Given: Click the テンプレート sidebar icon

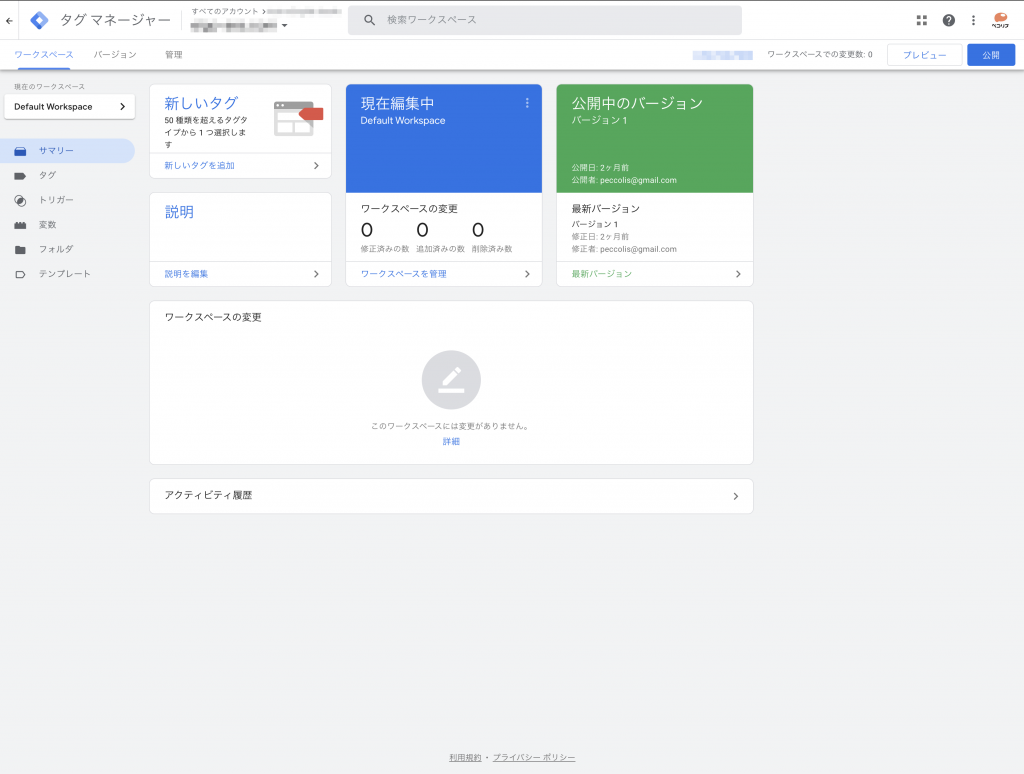Looking at the screenshot, I should [x=20, y=274].
